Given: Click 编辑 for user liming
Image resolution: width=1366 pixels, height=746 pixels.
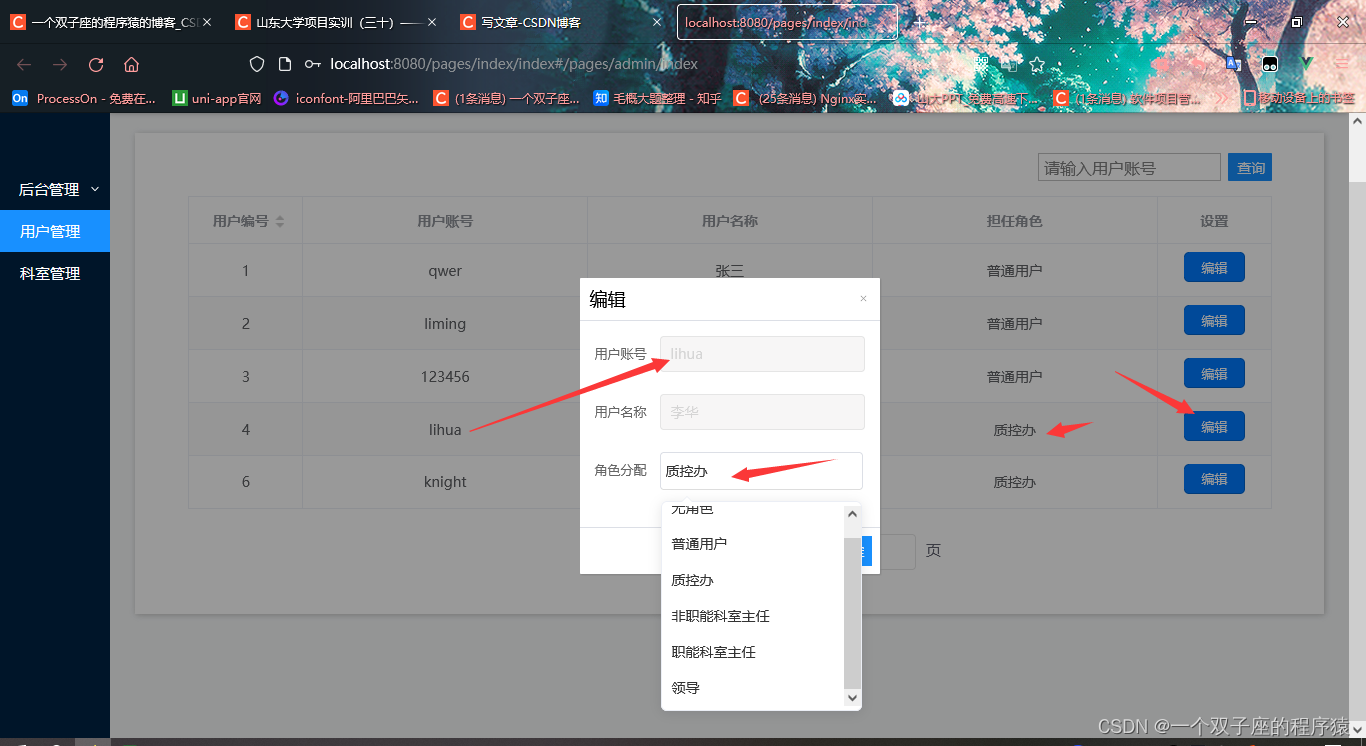Looking at the screenshot, I should coord(1214,321).
